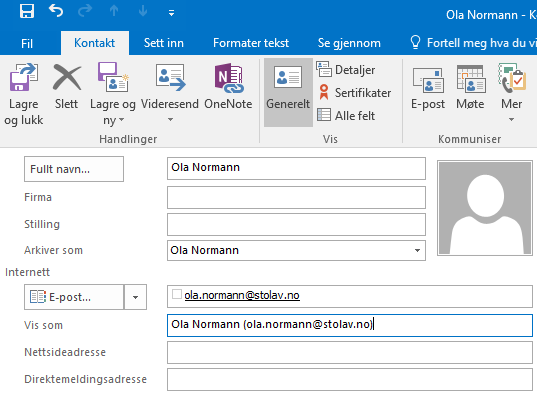This screenshot has height=395, width=537.
Task: Open the Lagre og ny dropdown arrow
Action: (x=121, y=120)
